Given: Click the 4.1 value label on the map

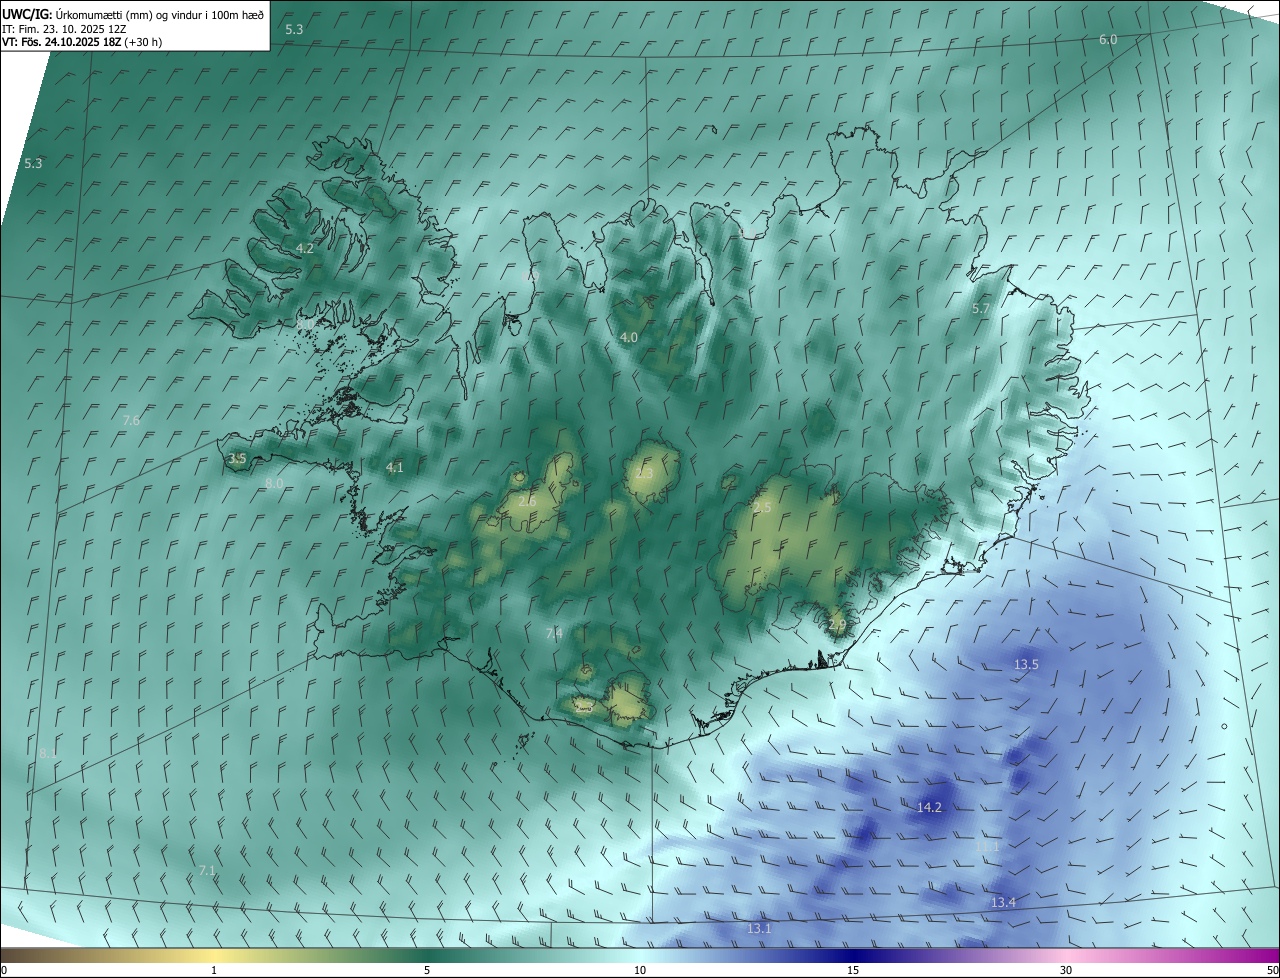Looking at the screenshot, I should [394, 467].
